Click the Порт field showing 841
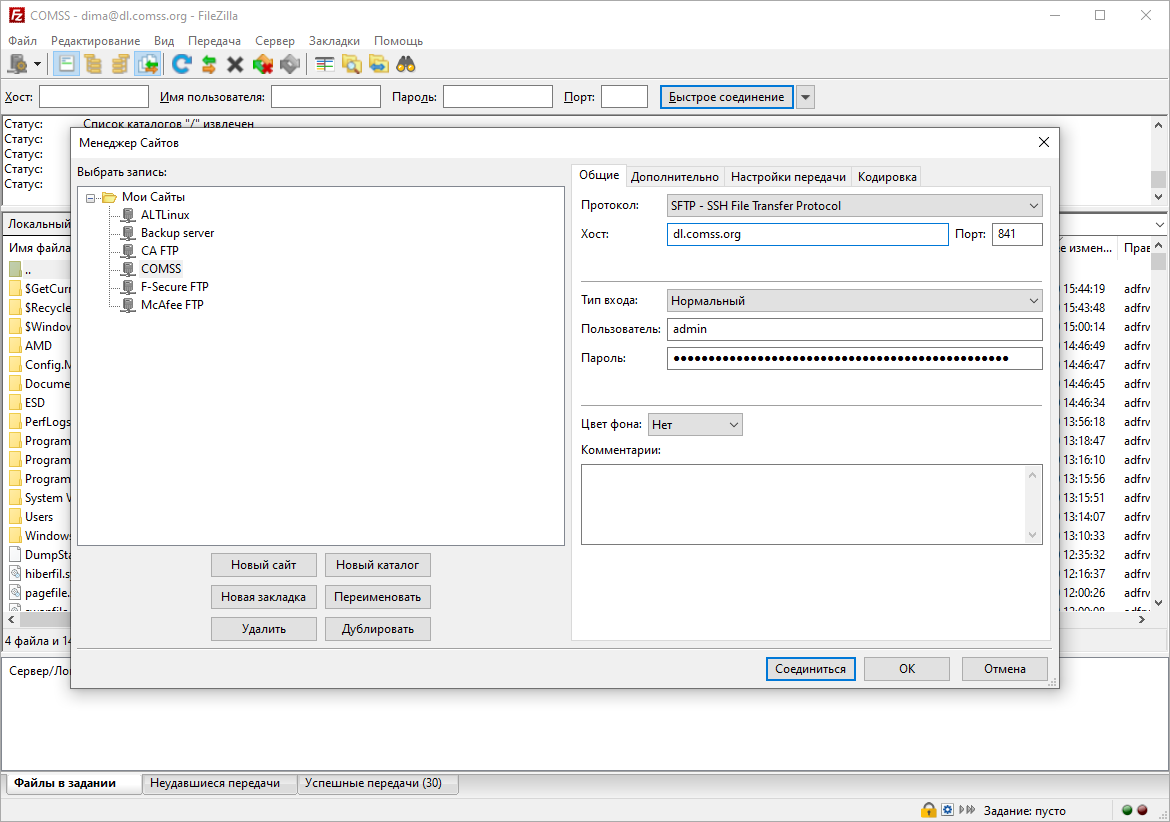The height and width of the screenshot is (822, 1170). pyautogui.click(x=1017, y=234)
